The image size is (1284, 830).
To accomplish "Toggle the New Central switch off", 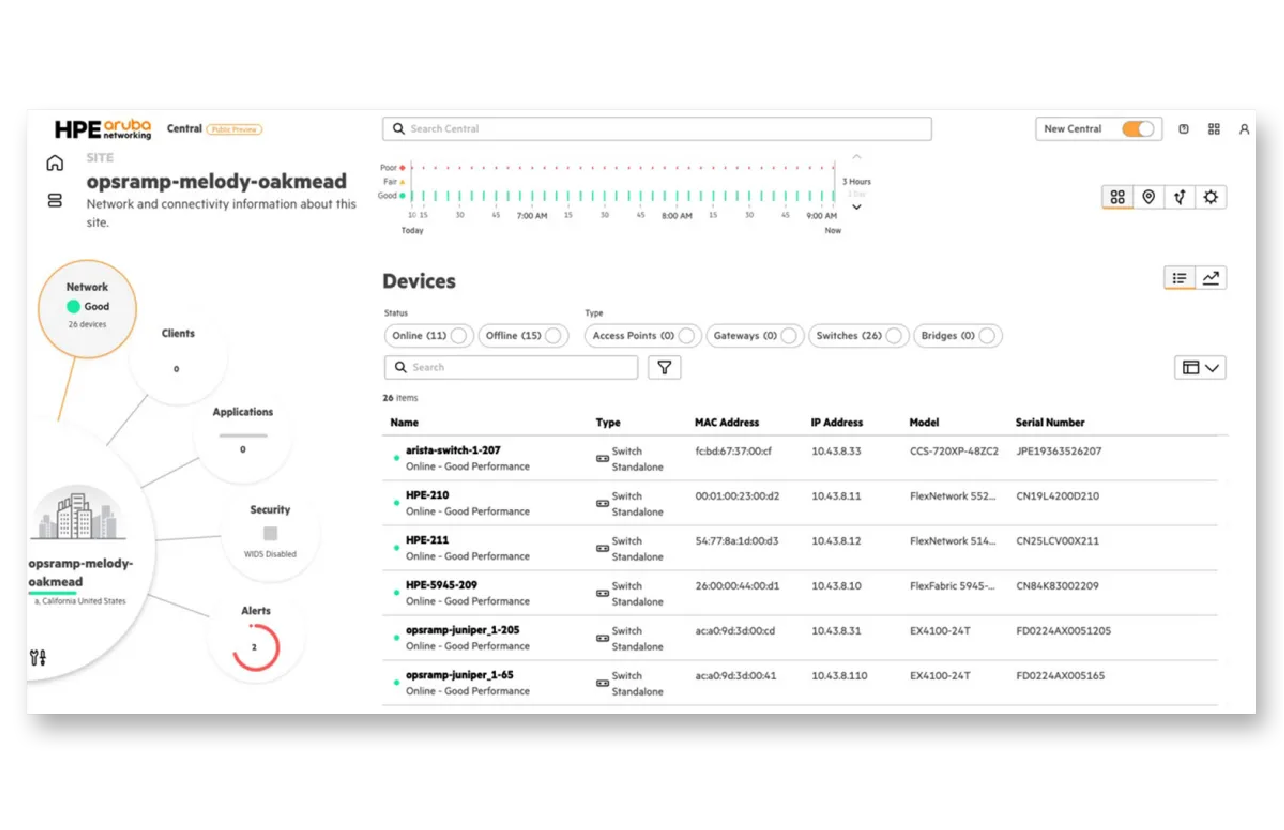I will (x=1137, y=129).
